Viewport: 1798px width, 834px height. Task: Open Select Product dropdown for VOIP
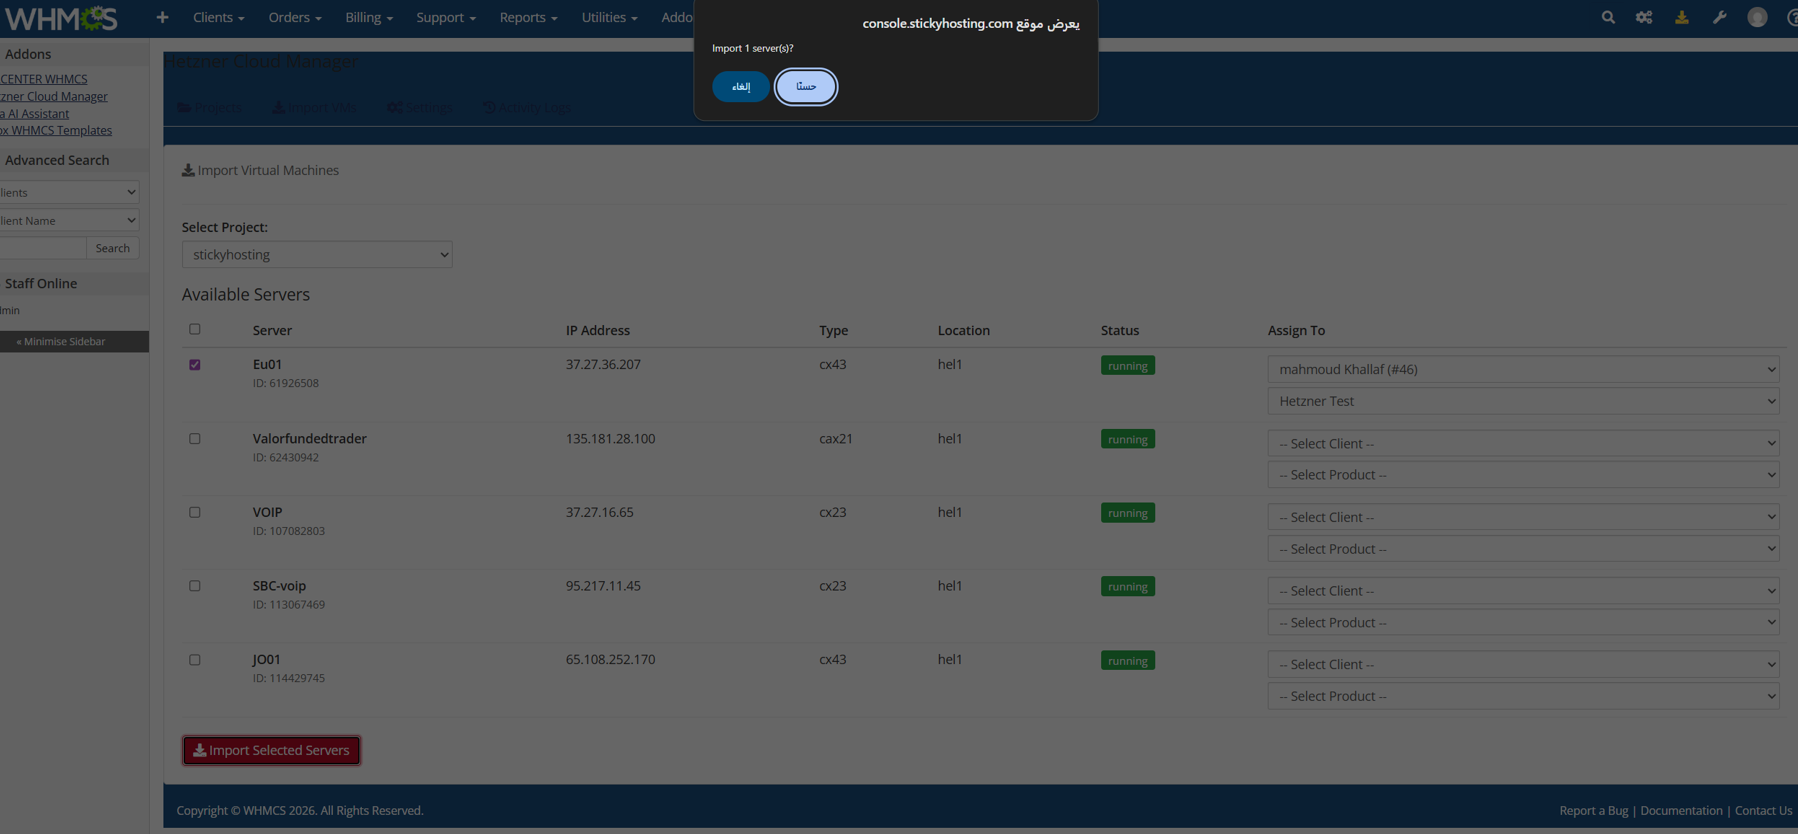click(1523, 549)
